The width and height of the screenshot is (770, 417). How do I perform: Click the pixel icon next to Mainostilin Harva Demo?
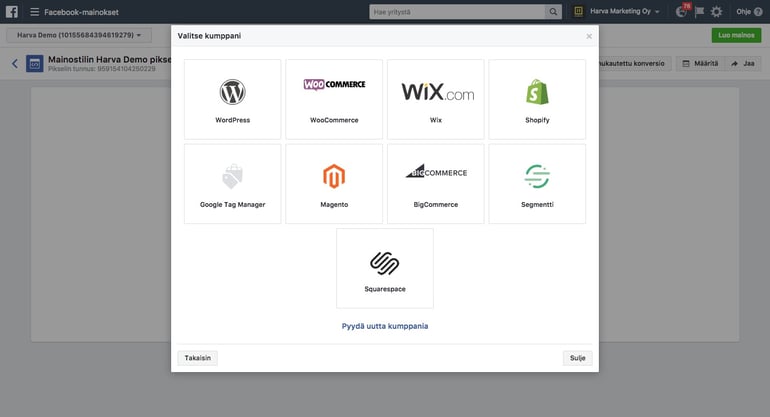coord(34,63)
